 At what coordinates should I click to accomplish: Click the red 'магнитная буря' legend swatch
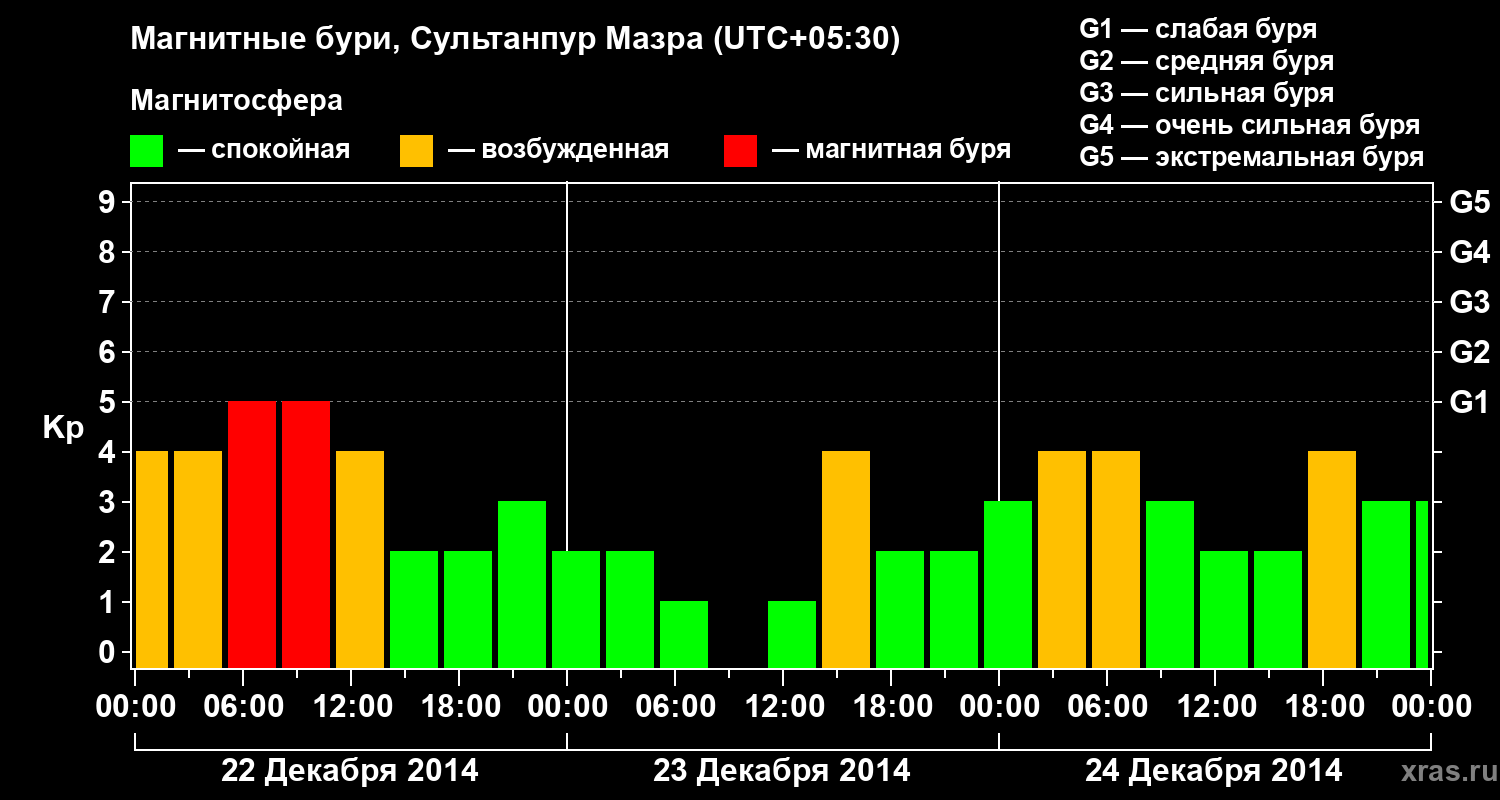741,151
